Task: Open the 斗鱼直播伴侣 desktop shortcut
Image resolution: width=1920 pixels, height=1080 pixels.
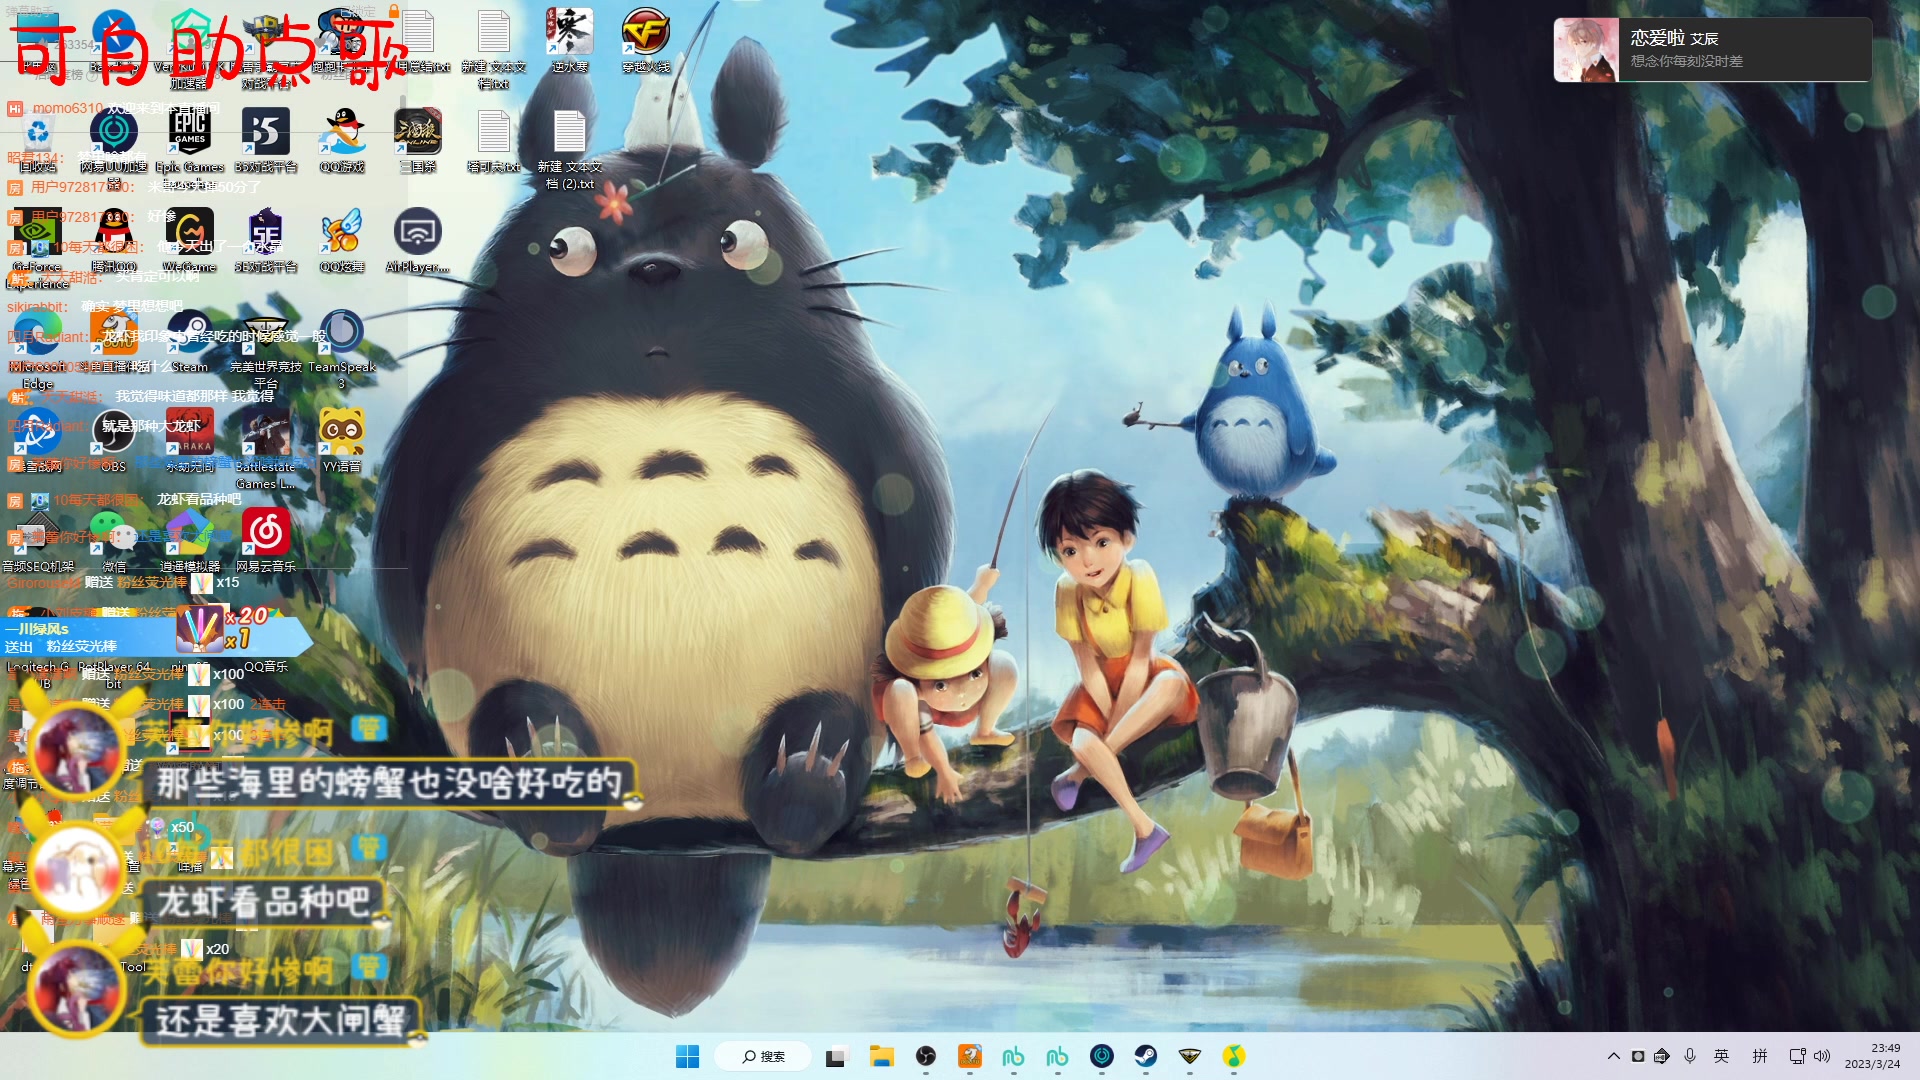Action: point(114,340)
